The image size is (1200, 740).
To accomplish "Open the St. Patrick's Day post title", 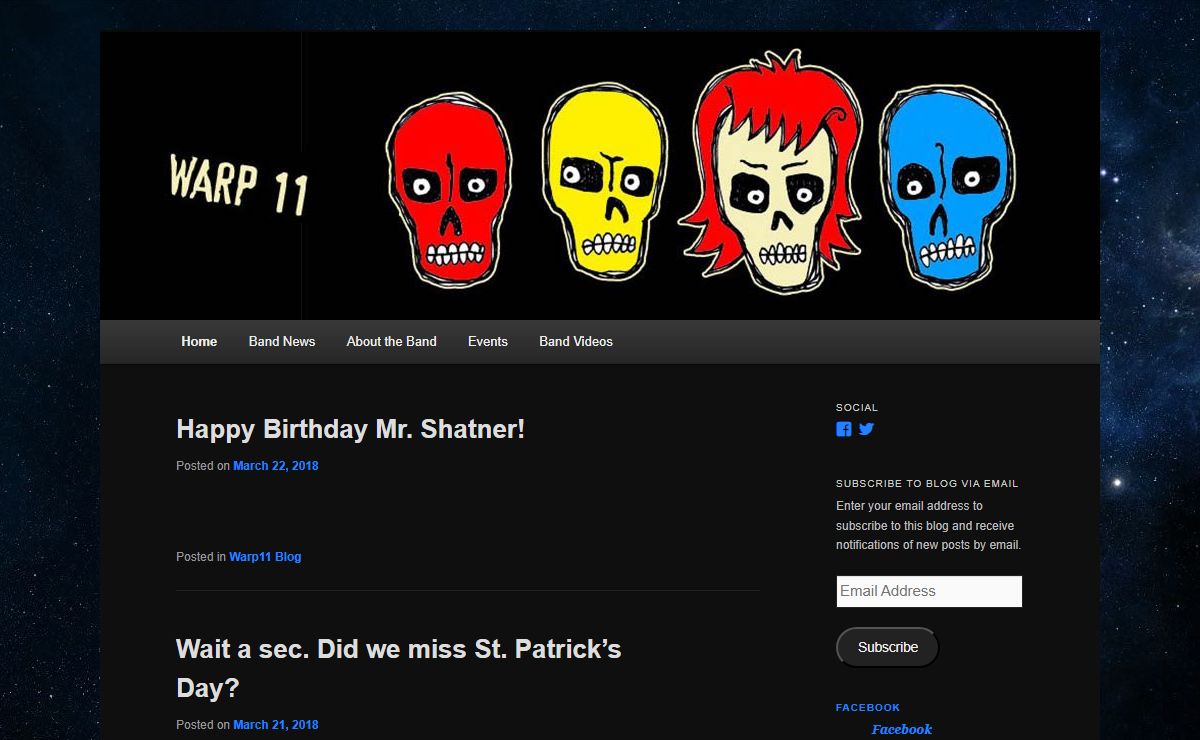I will (399, 668).
